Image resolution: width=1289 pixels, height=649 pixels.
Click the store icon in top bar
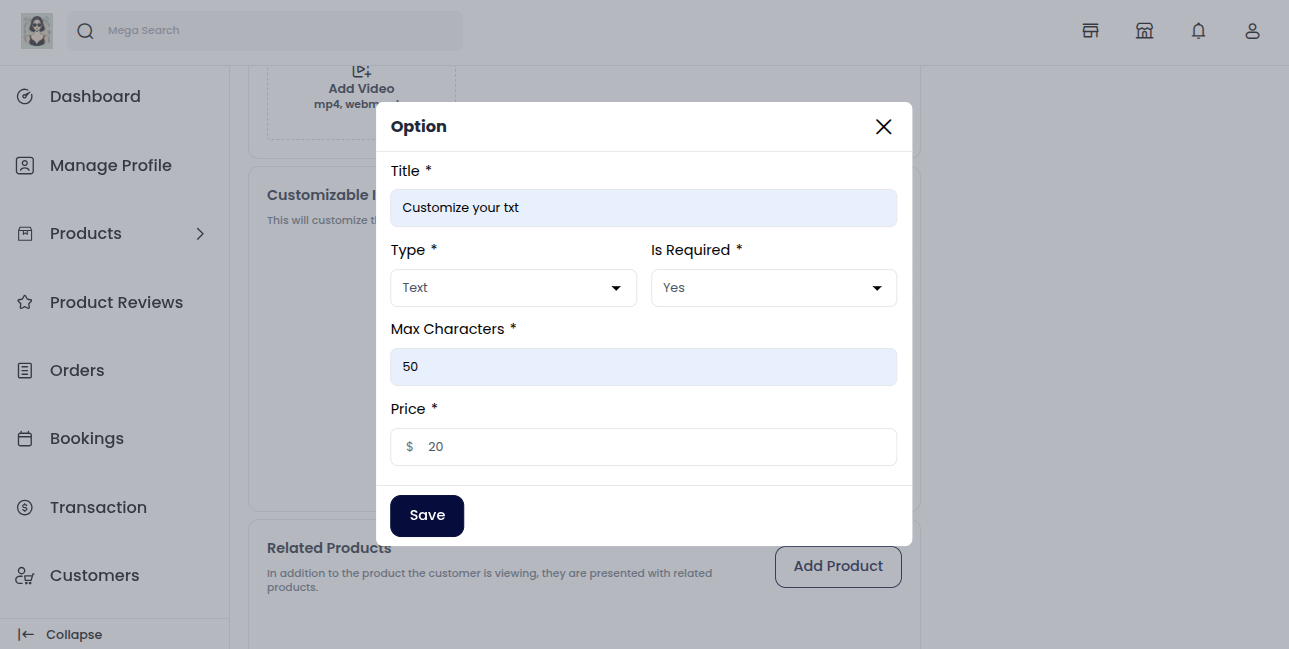click(x=1091, y=31)
